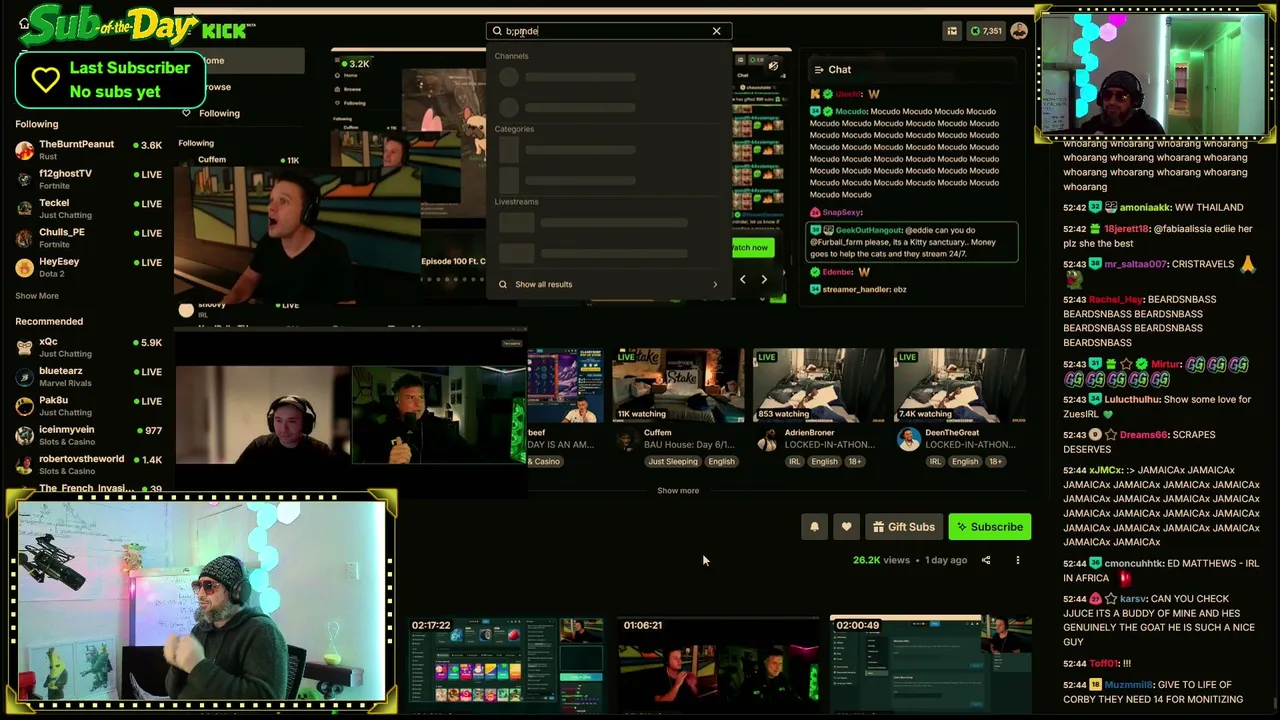This screenshot has width=1280, height=720.
Task: Open the user profile avatar menu
Action: tap(1019, 31)
